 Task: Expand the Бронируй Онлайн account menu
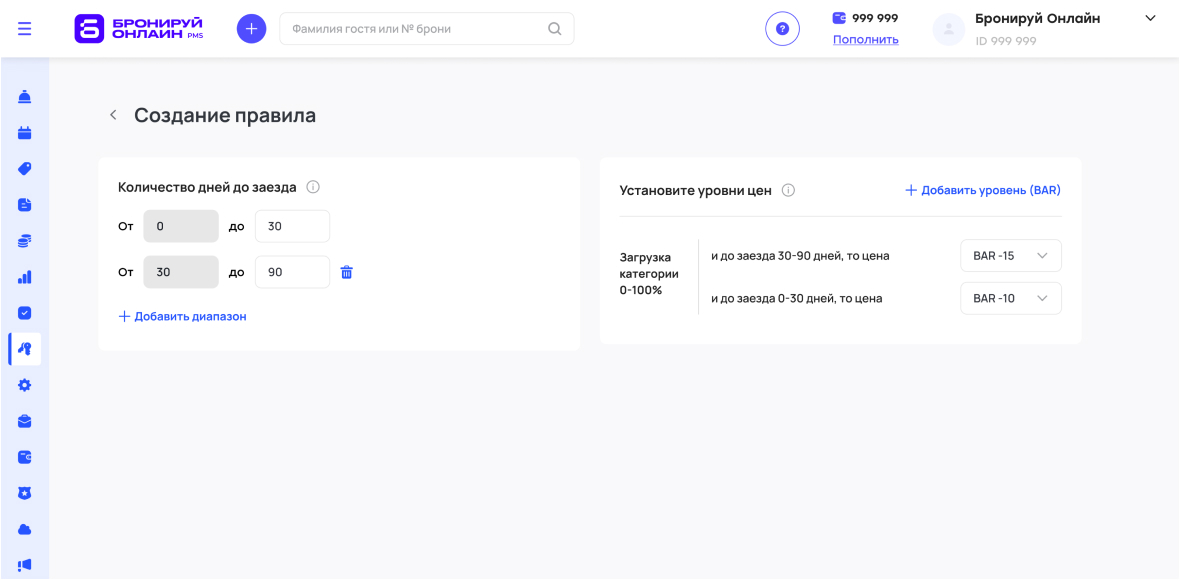pyautogui.click(x=1150, y=19)
